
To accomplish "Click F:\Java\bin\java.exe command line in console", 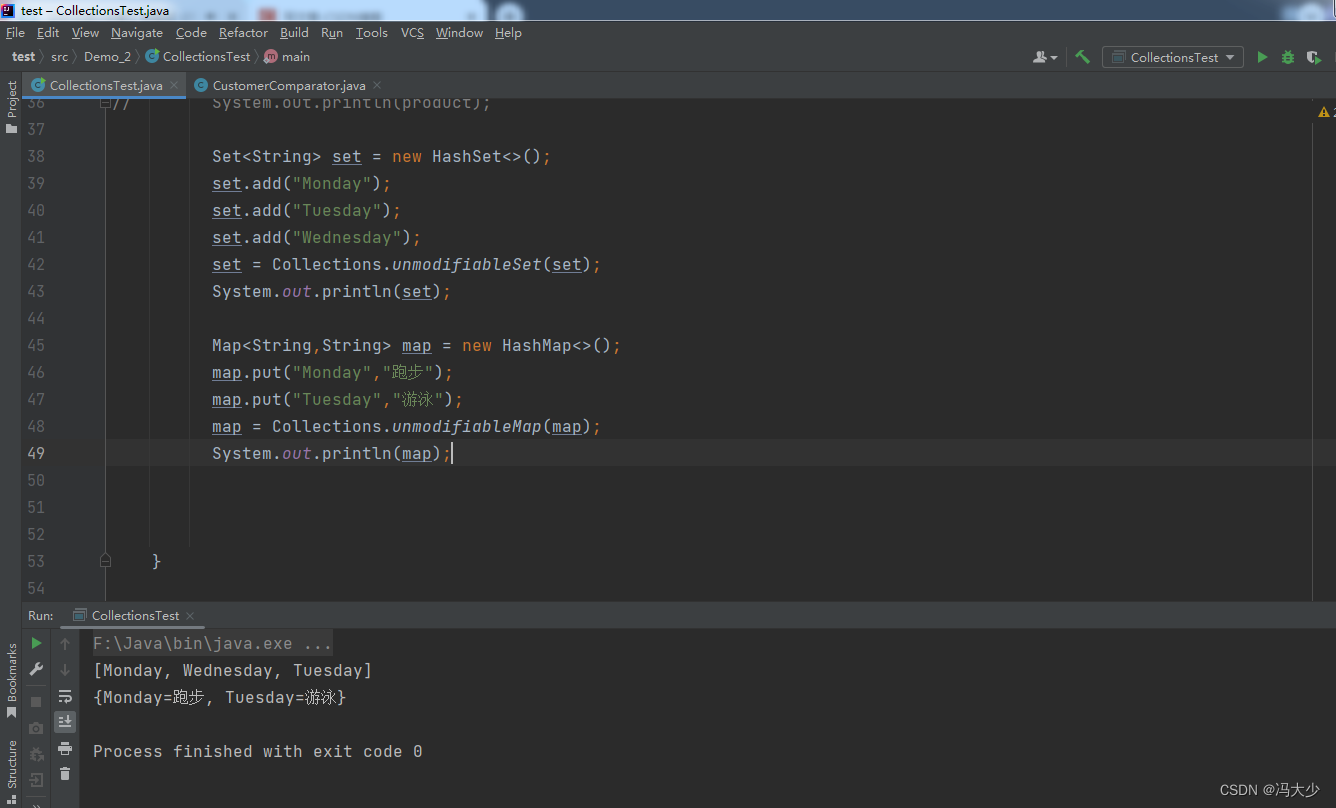I will (x=212, y=643).
